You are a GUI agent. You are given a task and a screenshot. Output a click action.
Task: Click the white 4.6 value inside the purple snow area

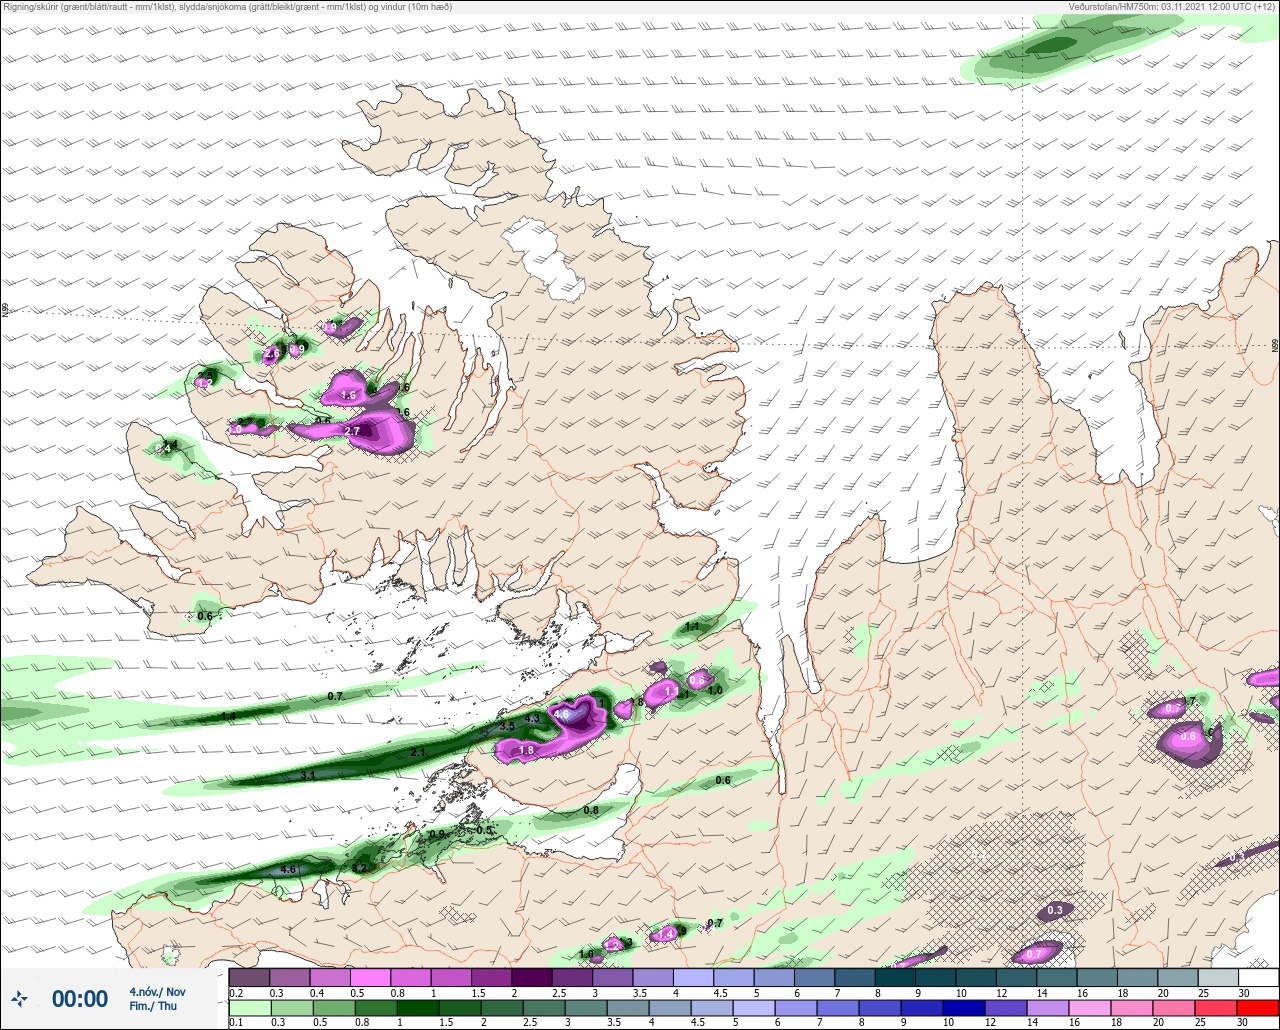[x=562, y=714]
